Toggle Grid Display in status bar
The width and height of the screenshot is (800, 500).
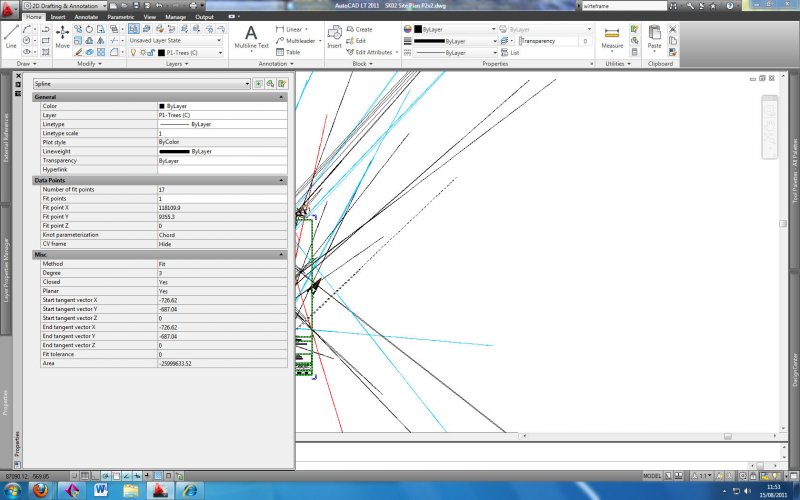click(x=85, y=476)
